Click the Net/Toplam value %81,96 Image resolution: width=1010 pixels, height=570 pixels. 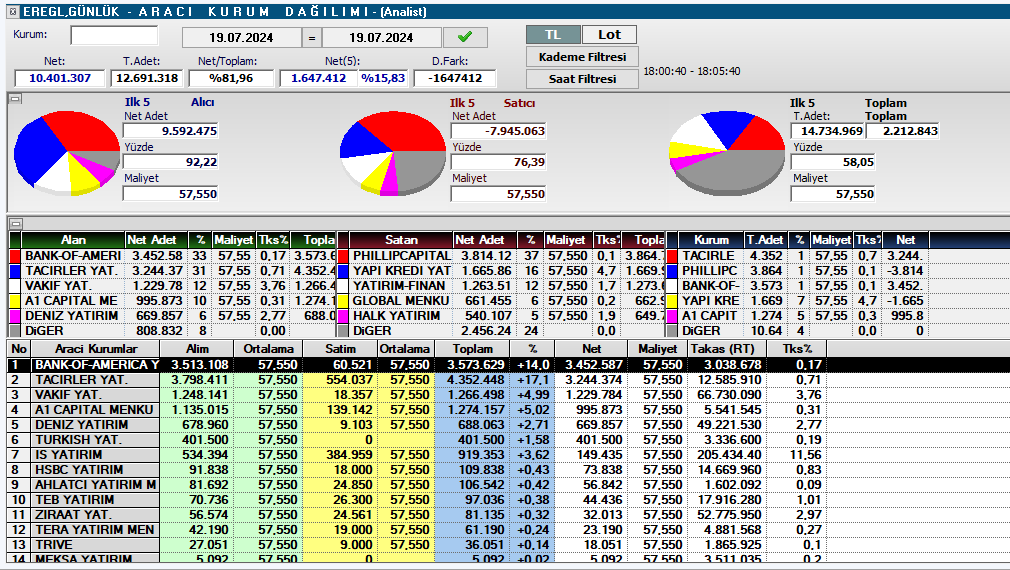coord(231,78)
